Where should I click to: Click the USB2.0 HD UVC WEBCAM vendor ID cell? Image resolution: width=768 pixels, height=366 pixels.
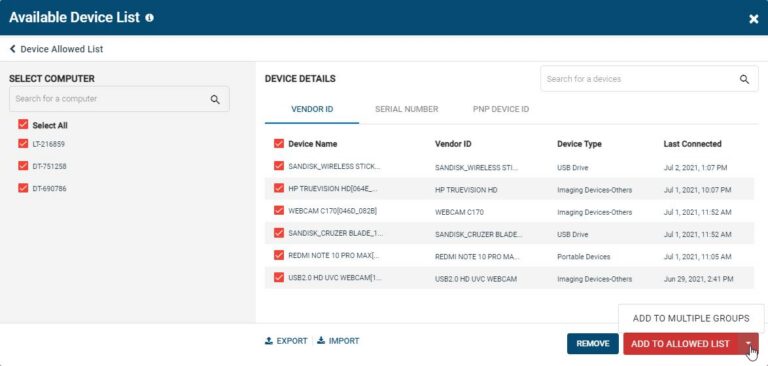[476, 279]
